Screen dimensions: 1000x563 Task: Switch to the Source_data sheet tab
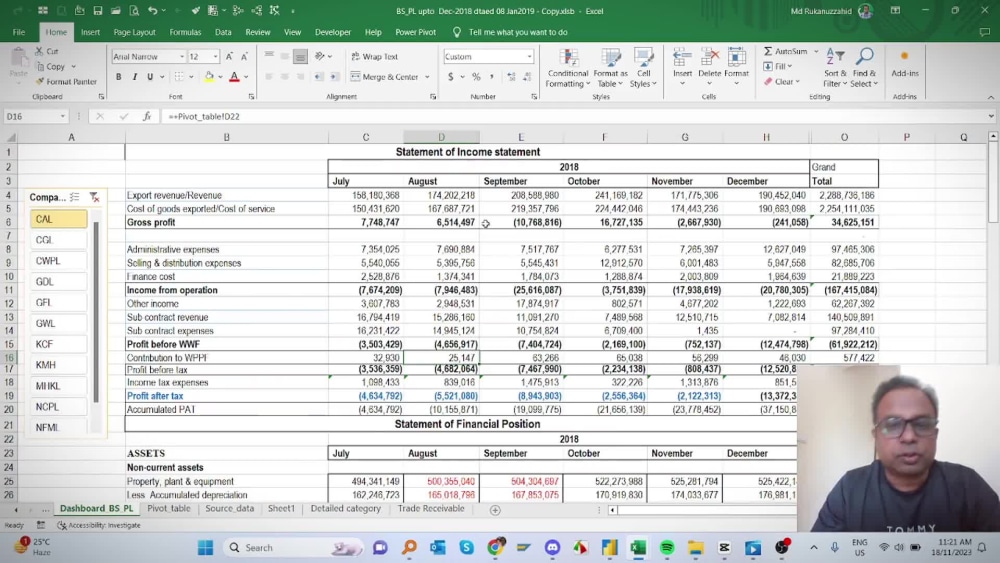pos(230,509)
